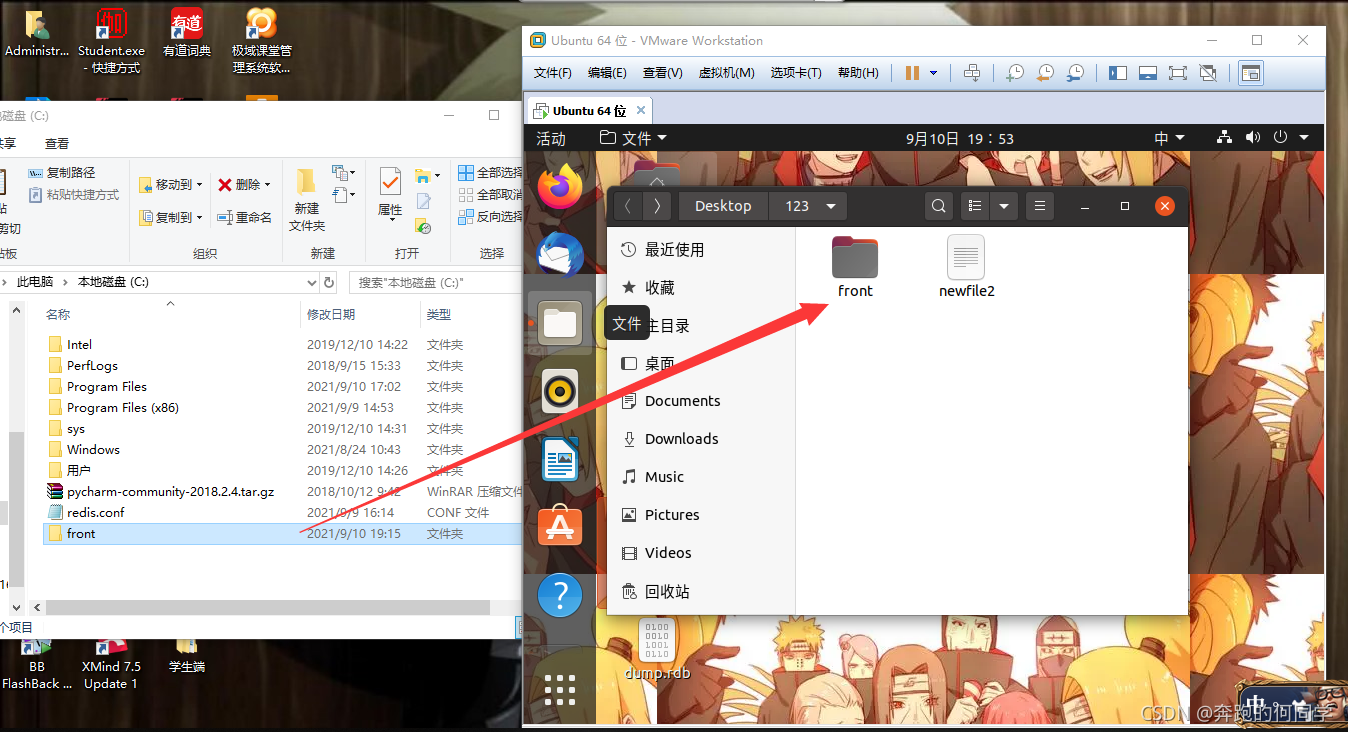
Task: Open the 虚拟机(M) menu in VMware
Action: click(726, 73)
